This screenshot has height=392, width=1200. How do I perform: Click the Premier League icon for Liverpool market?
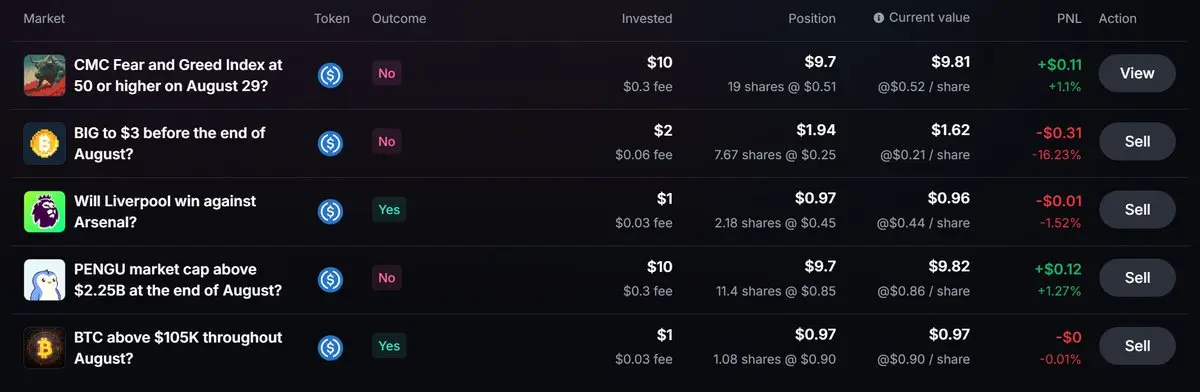click(44, 211)
